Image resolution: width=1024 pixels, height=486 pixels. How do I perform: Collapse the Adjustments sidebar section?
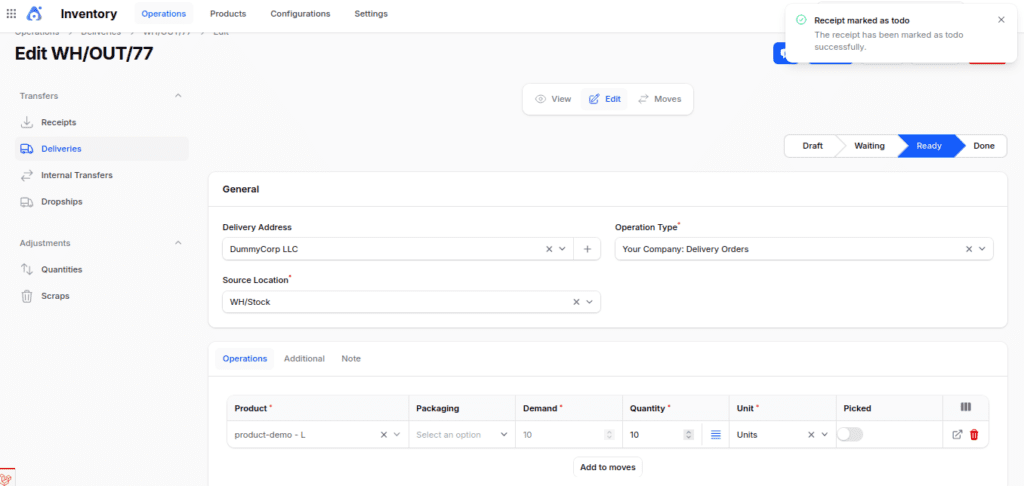click(x=178, y=243)
